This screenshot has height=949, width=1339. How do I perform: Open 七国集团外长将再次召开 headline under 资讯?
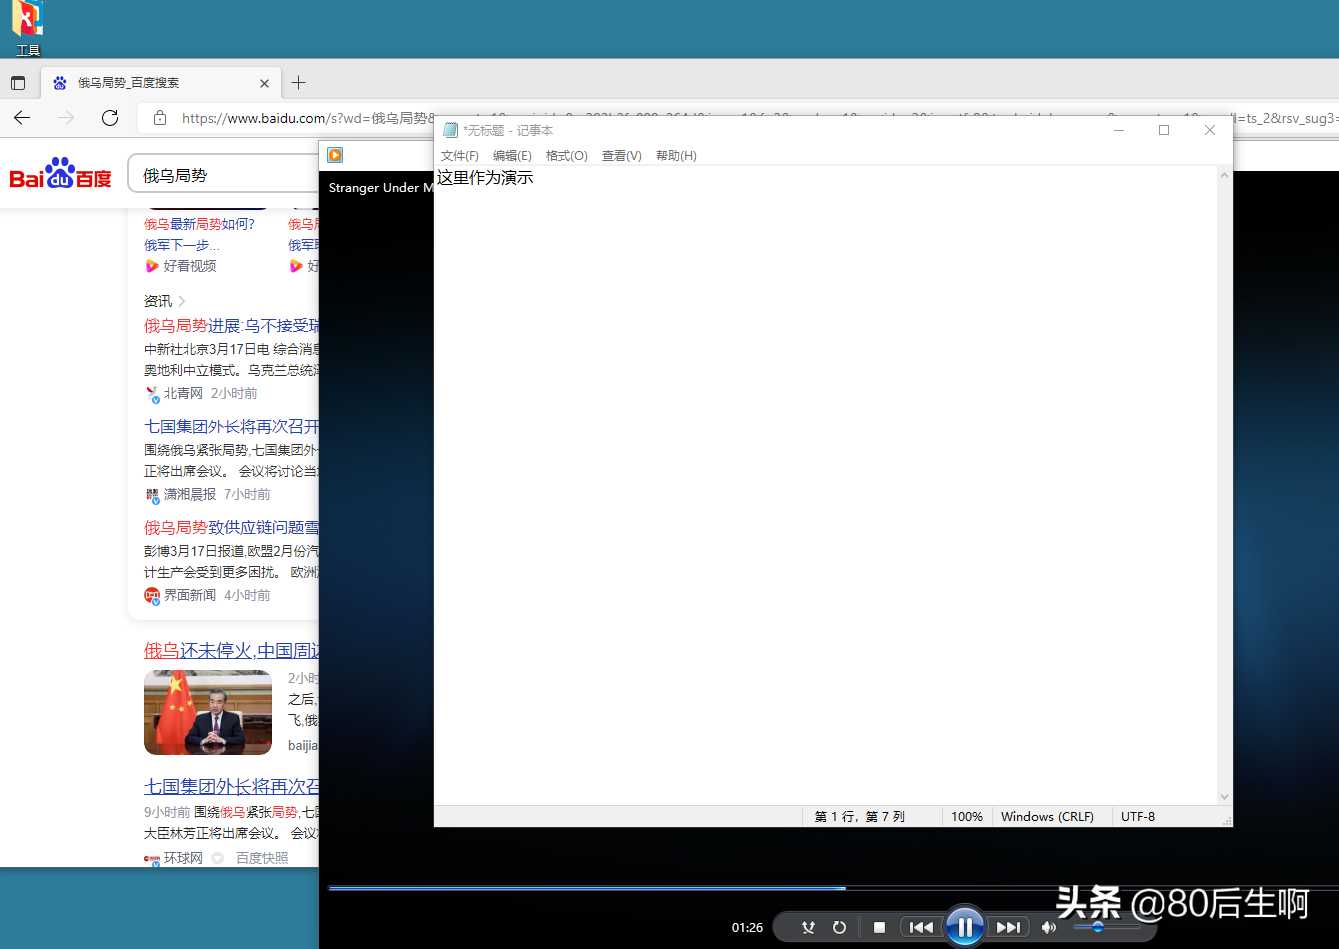[231, 426]
